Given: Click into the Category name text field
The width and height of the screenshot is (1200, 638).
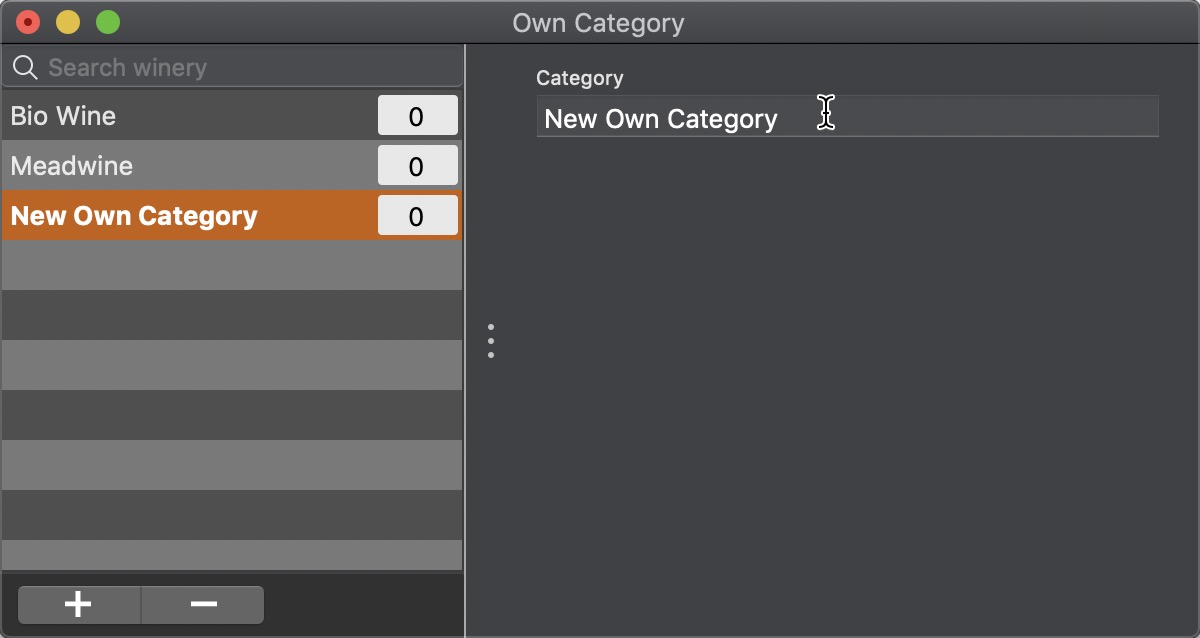Looking at the screenshot, I should 847,117.
